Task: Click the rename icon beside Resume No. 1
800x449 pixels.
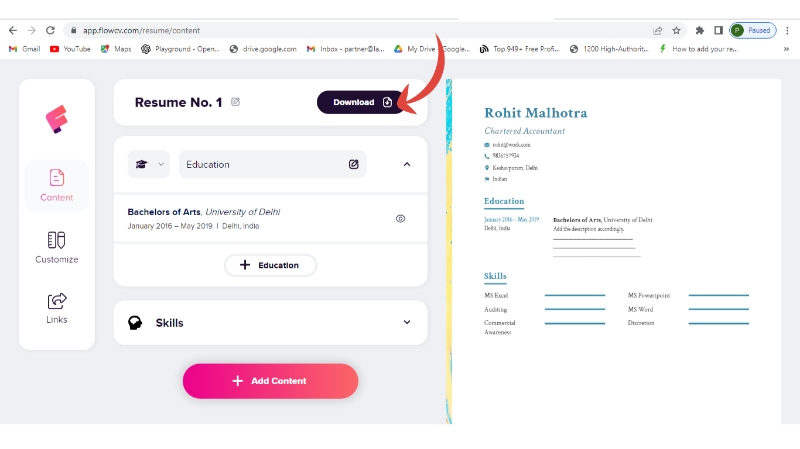Action: click(x=236, y=102)
